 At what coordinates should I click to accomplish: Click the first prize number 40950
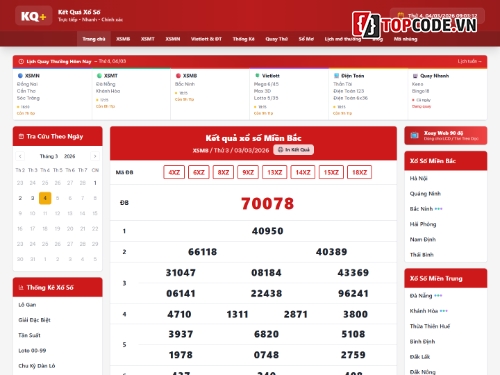(x=267, y=231)
